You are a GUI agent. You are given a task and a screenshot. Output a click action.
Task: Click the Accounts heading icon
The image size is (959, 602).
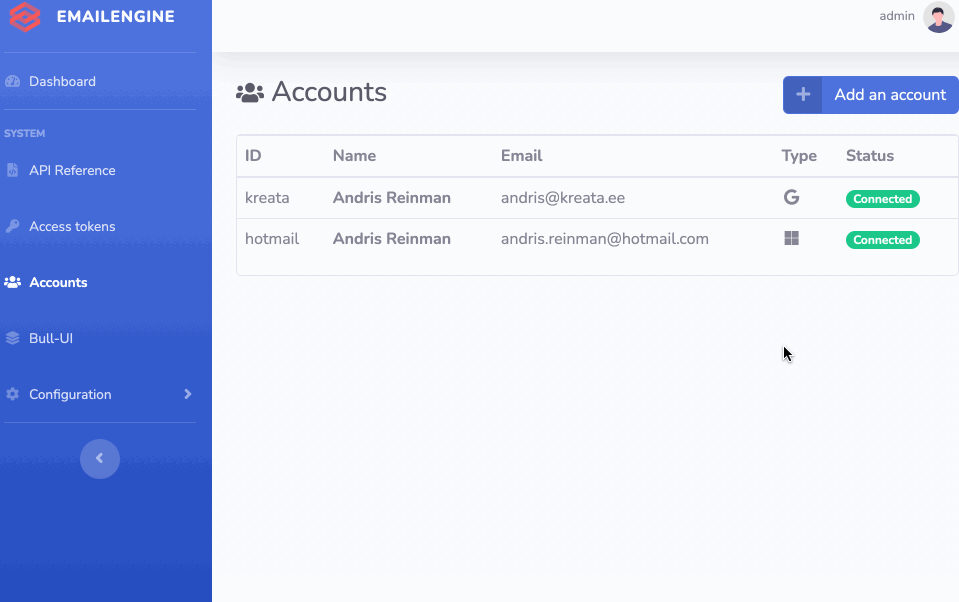pos(250,92)
